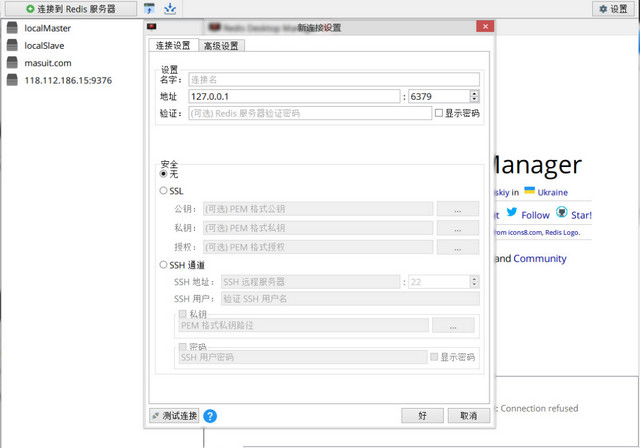Click the Ukraine link in main window

tap(553, 193)
